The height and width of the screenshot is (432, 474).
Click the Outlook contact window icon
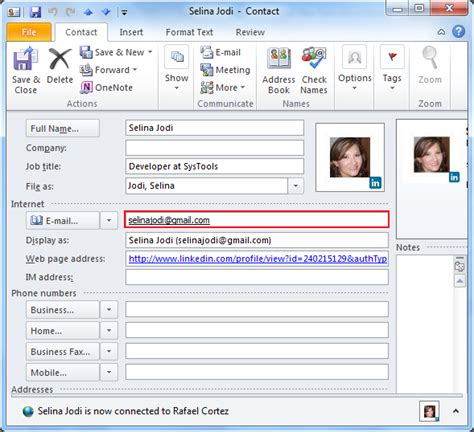coord(13,12)
